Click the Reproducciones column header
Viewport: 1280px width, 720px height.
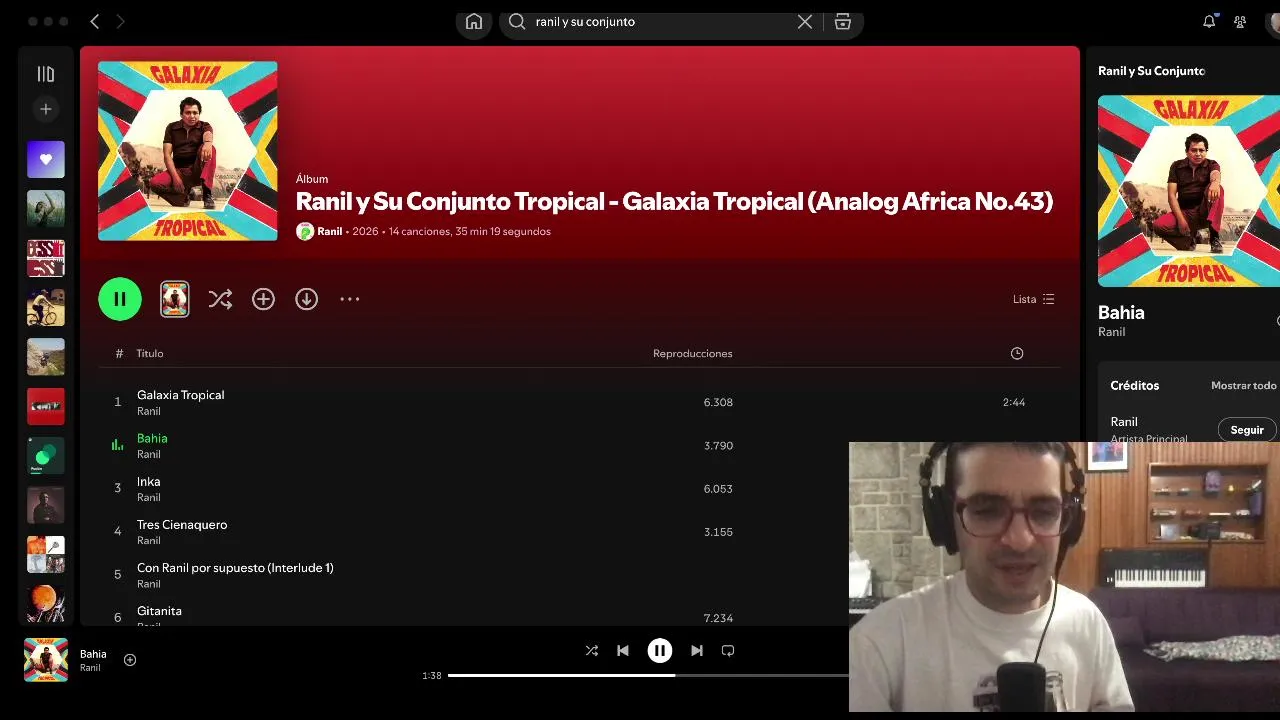[692, 353]
